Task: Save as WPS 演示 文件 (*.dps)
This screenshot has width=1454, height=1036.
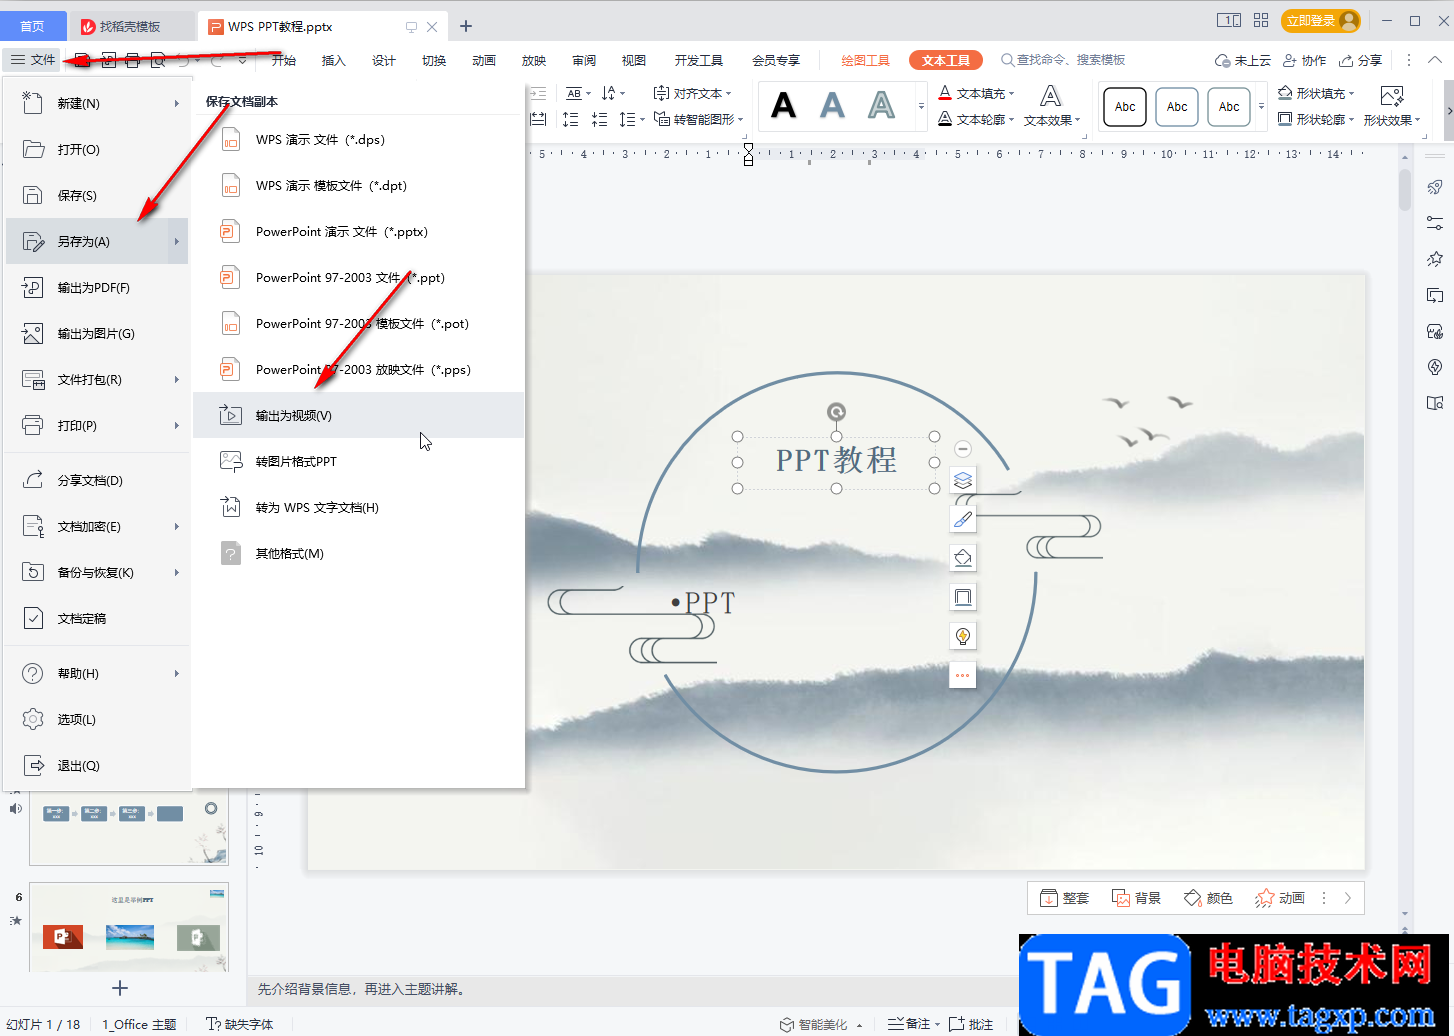Action: point(358,139)
